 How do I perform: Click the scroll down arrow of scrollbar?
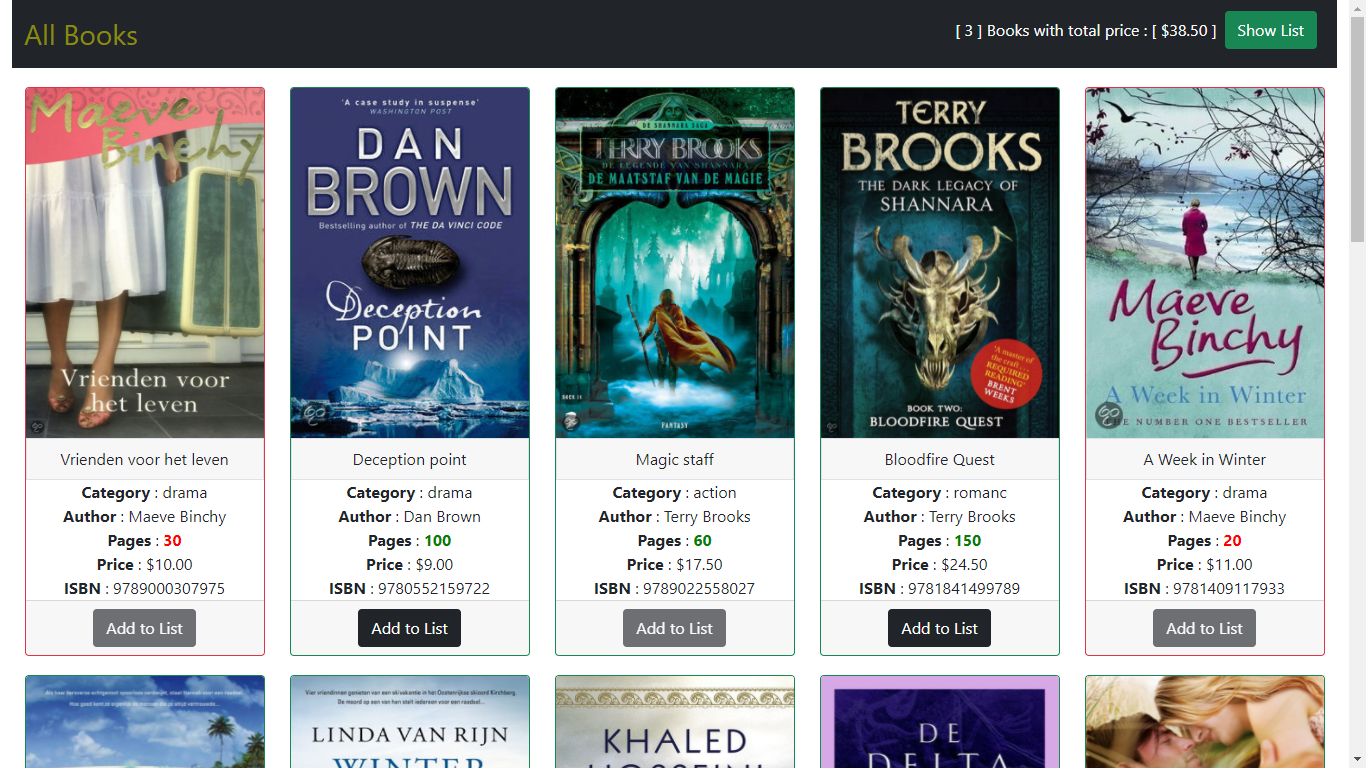[1357, 759]
